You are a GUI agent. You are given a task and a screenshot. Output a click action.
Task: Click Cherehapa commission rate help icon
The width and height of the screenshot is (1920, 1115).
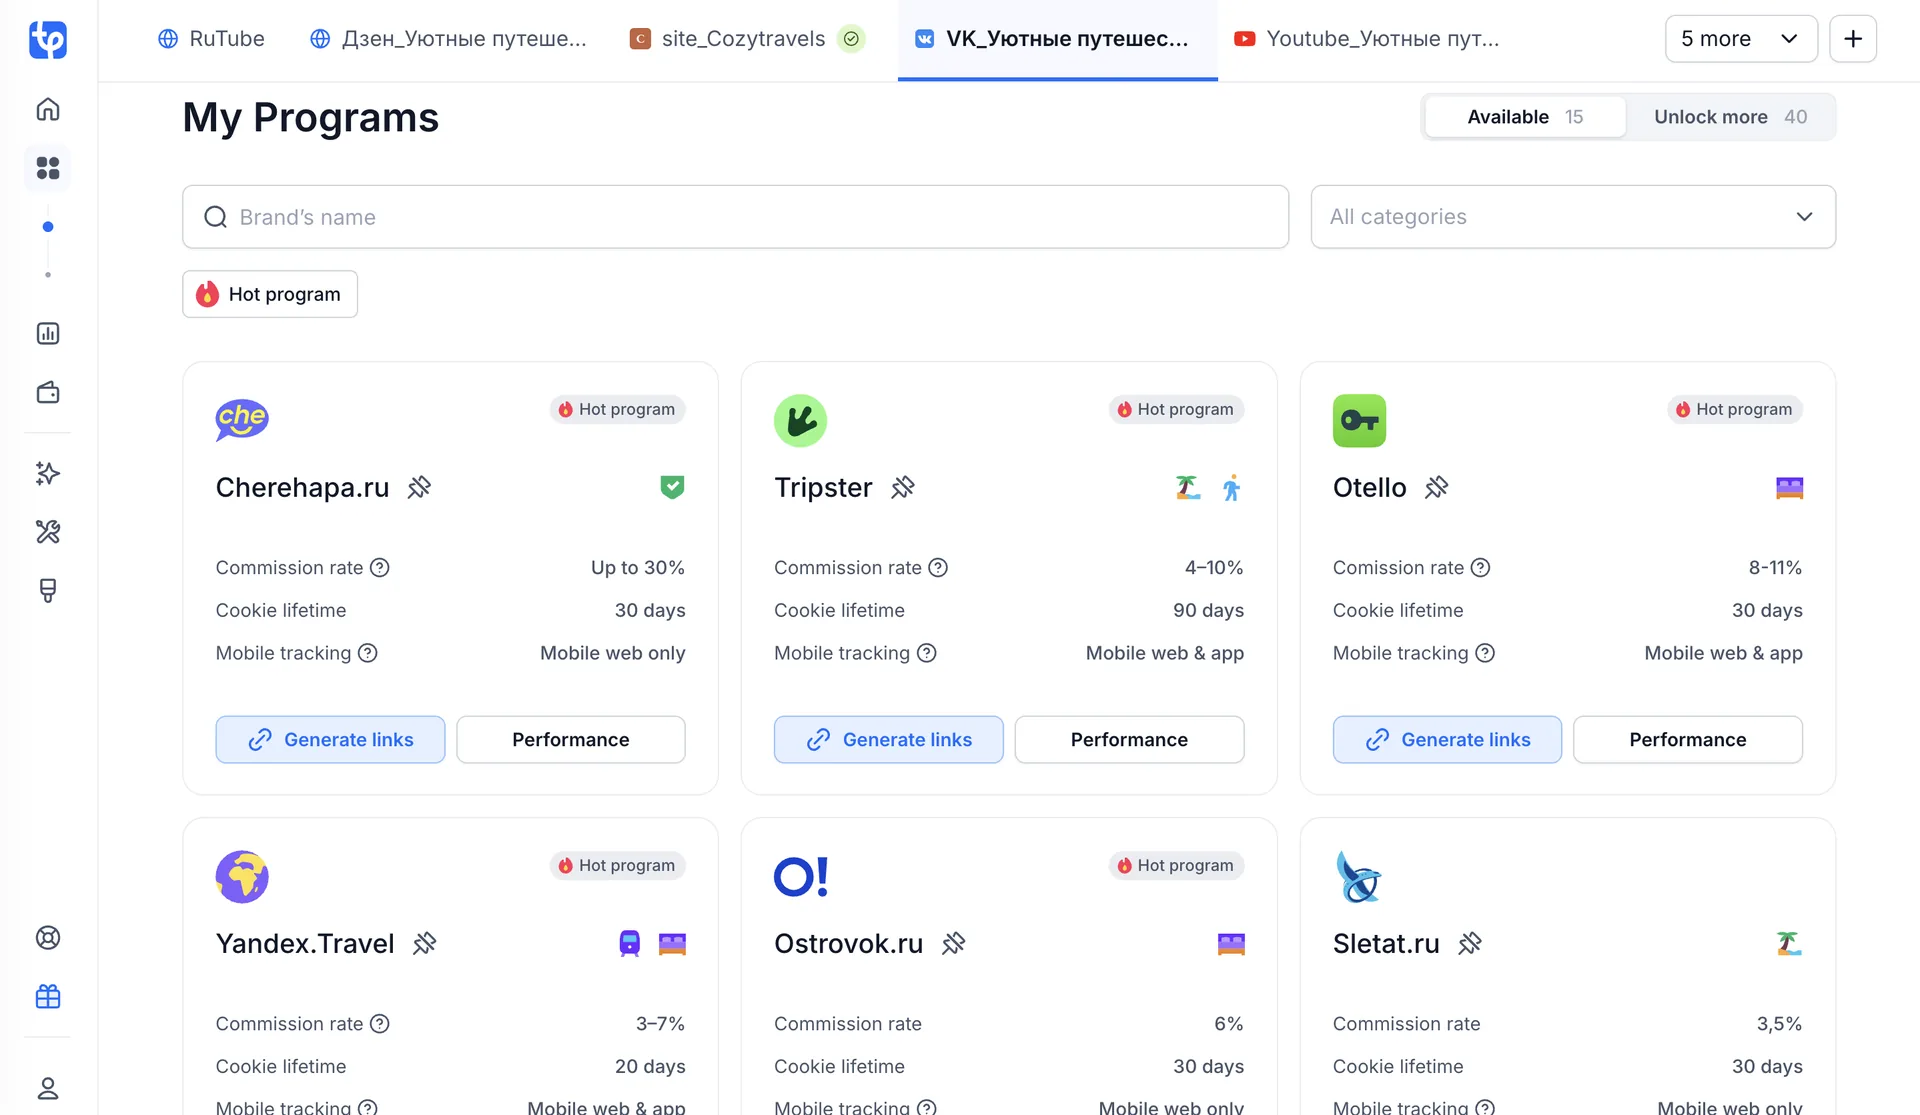point(380,568)
